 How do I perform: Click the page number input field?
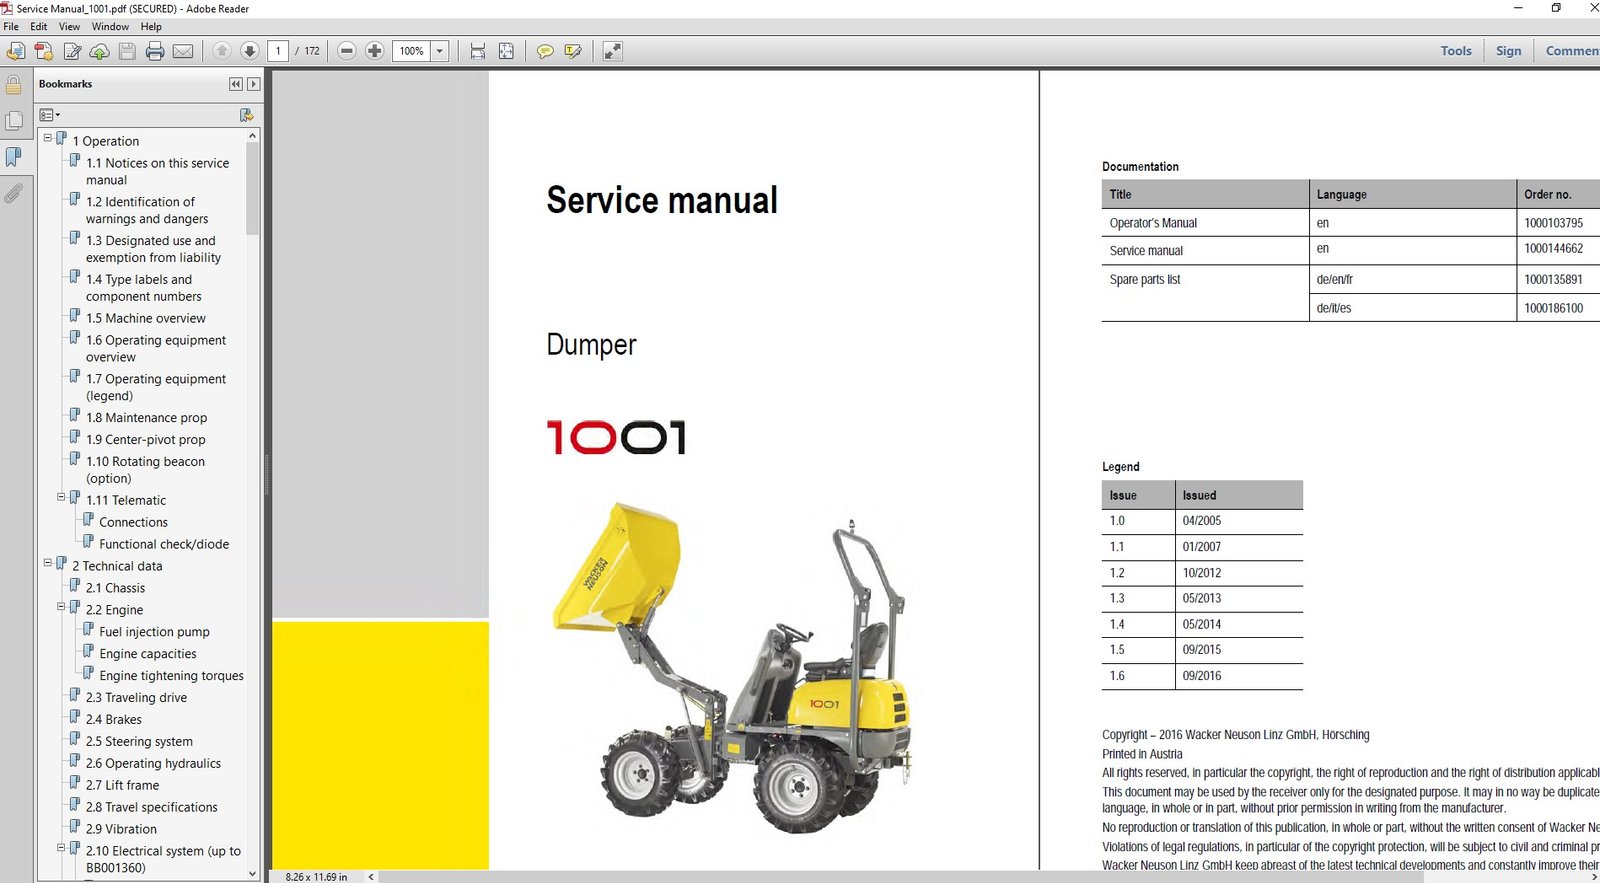(278, 51)
